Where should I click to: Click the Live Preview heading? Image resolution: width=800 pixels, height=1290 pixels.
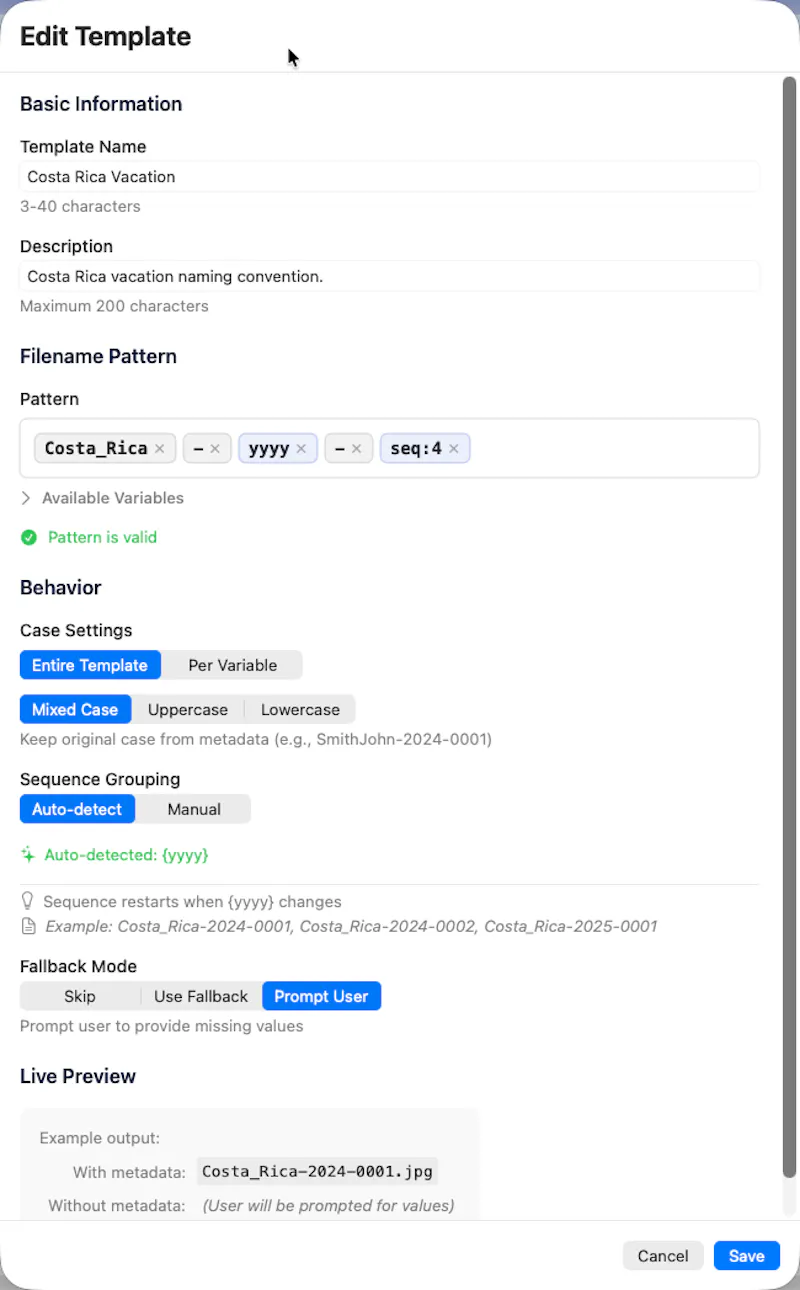(x=78, y=1077)
